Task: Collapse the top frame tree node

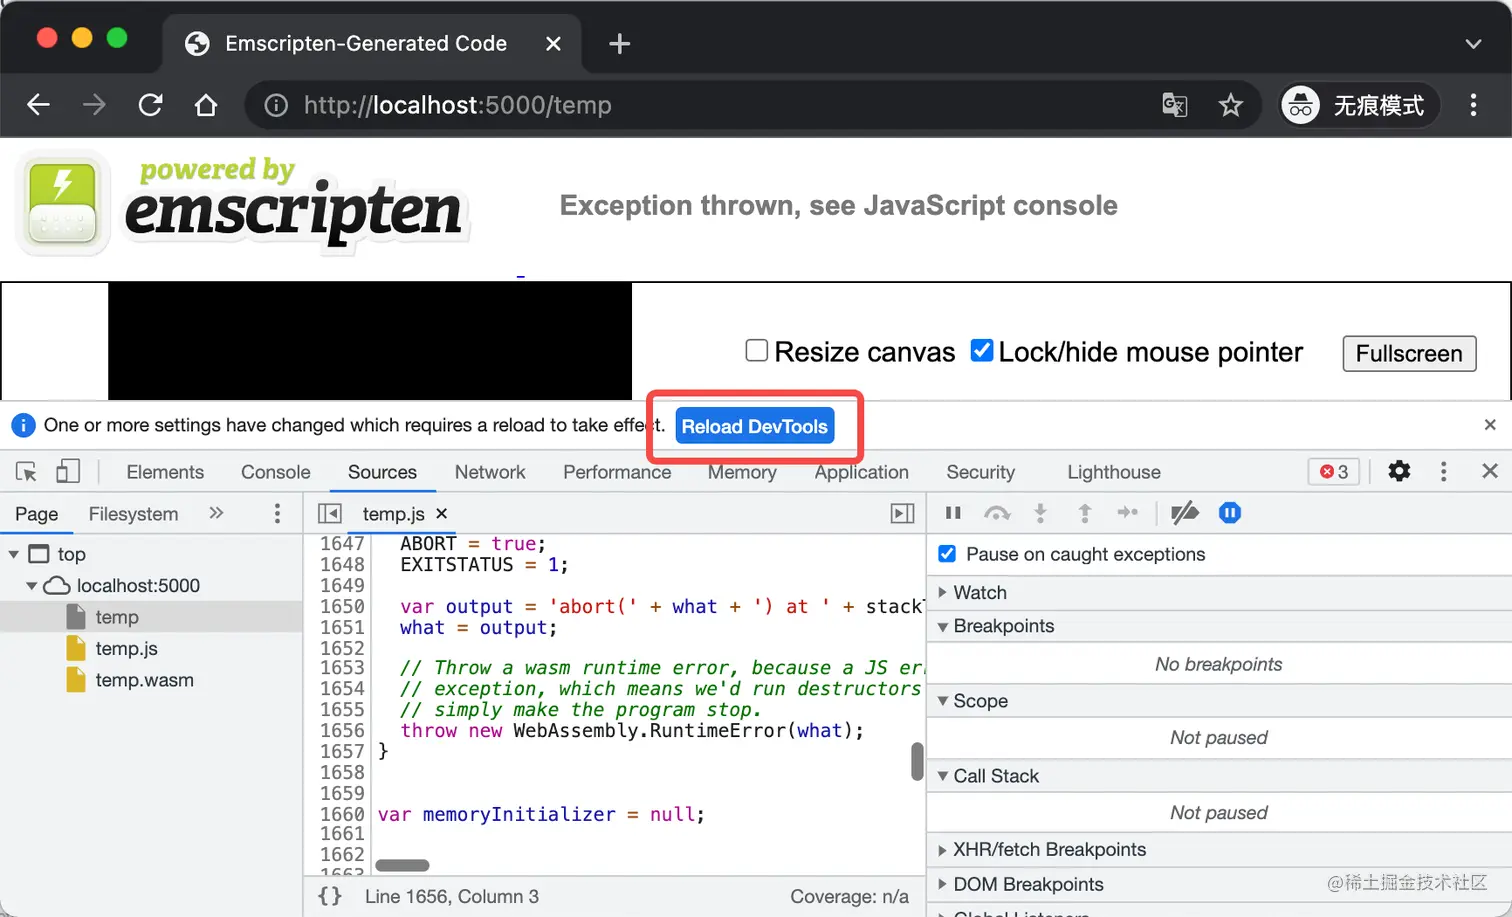Action: coord(14,554)
